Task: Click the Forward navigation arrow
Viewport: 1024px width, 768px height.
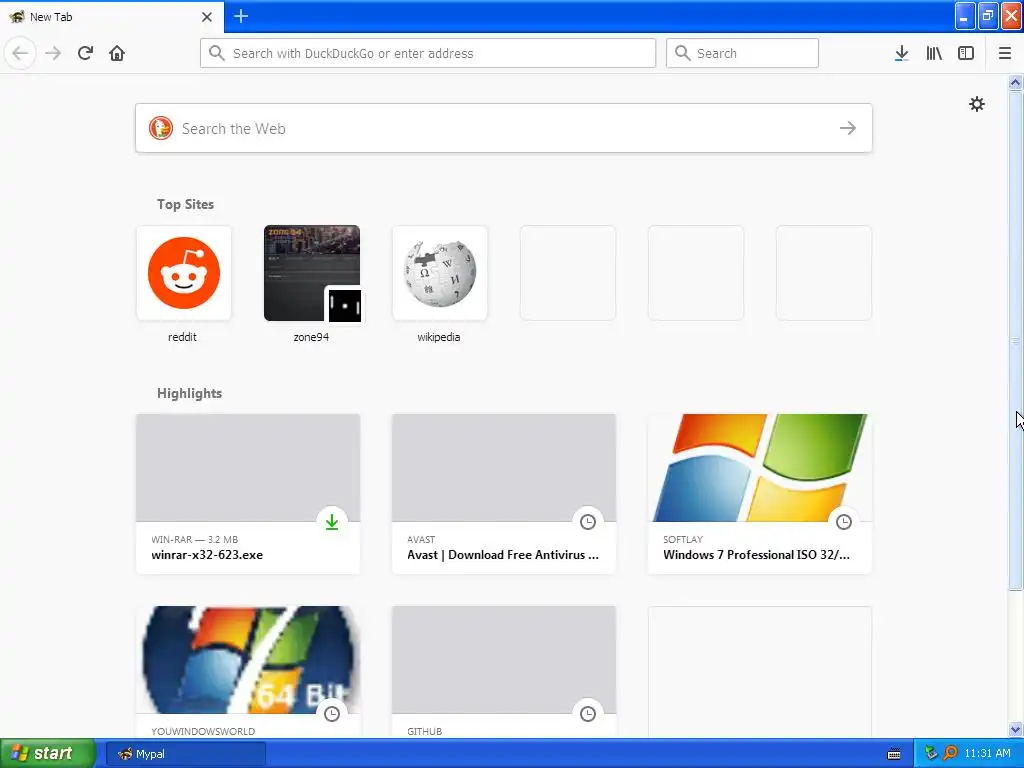Action: pyautogui.click(x=54, y=53)
